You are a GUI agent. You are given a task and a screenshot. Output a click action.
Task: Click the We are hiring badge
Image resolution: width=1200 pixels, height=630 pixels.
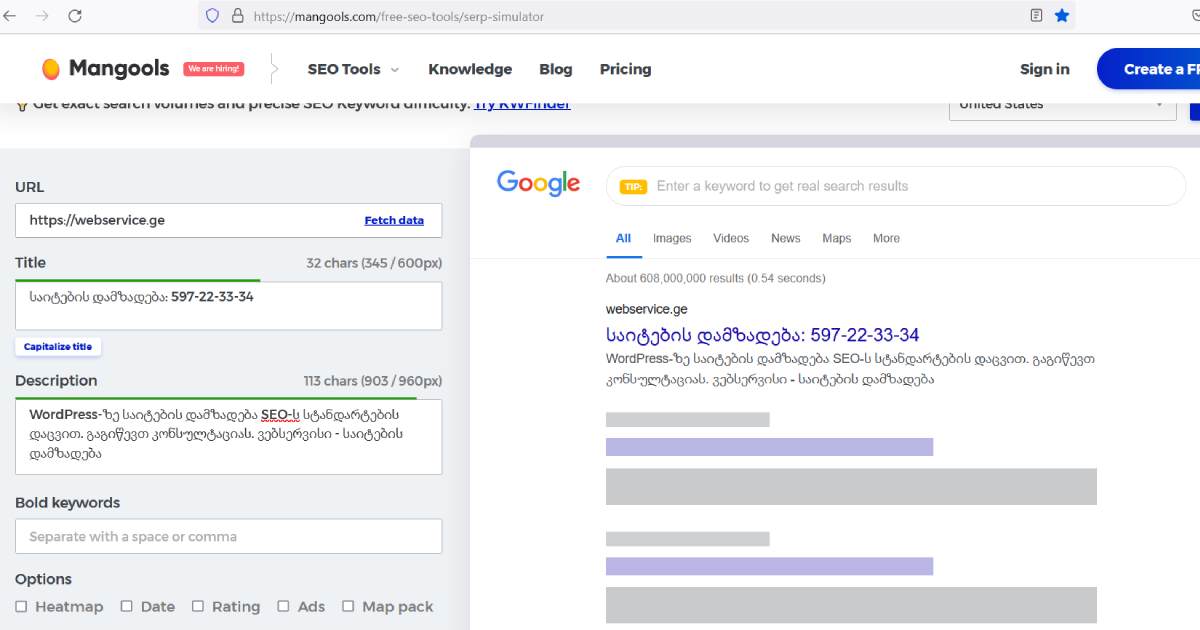pyautogui.click(x=213, y=69)
